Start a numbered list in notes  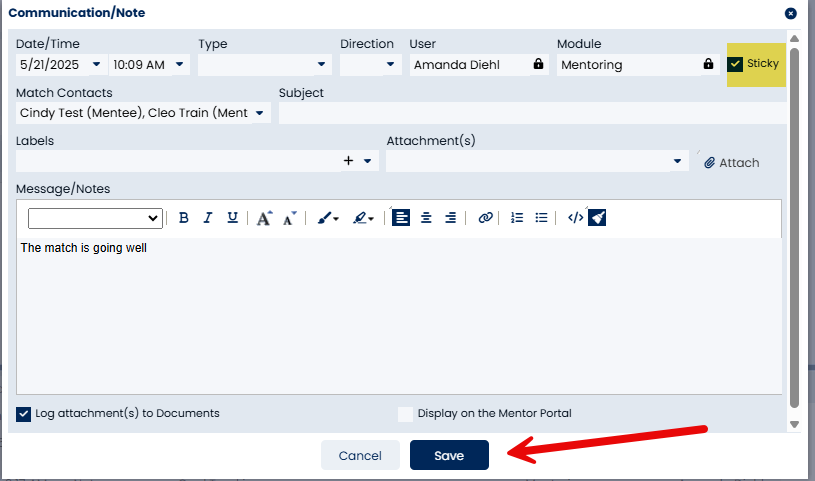click(517, 218)
